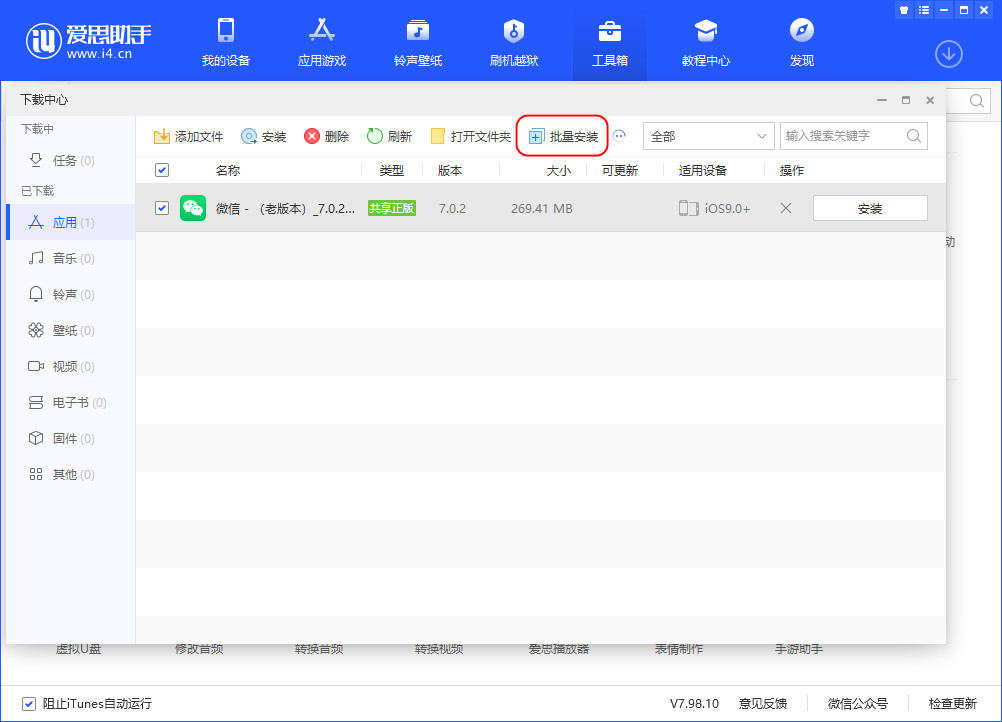Sort by 版本 column header
This screenshot has height=722, width=1002.
click(450, 171)
